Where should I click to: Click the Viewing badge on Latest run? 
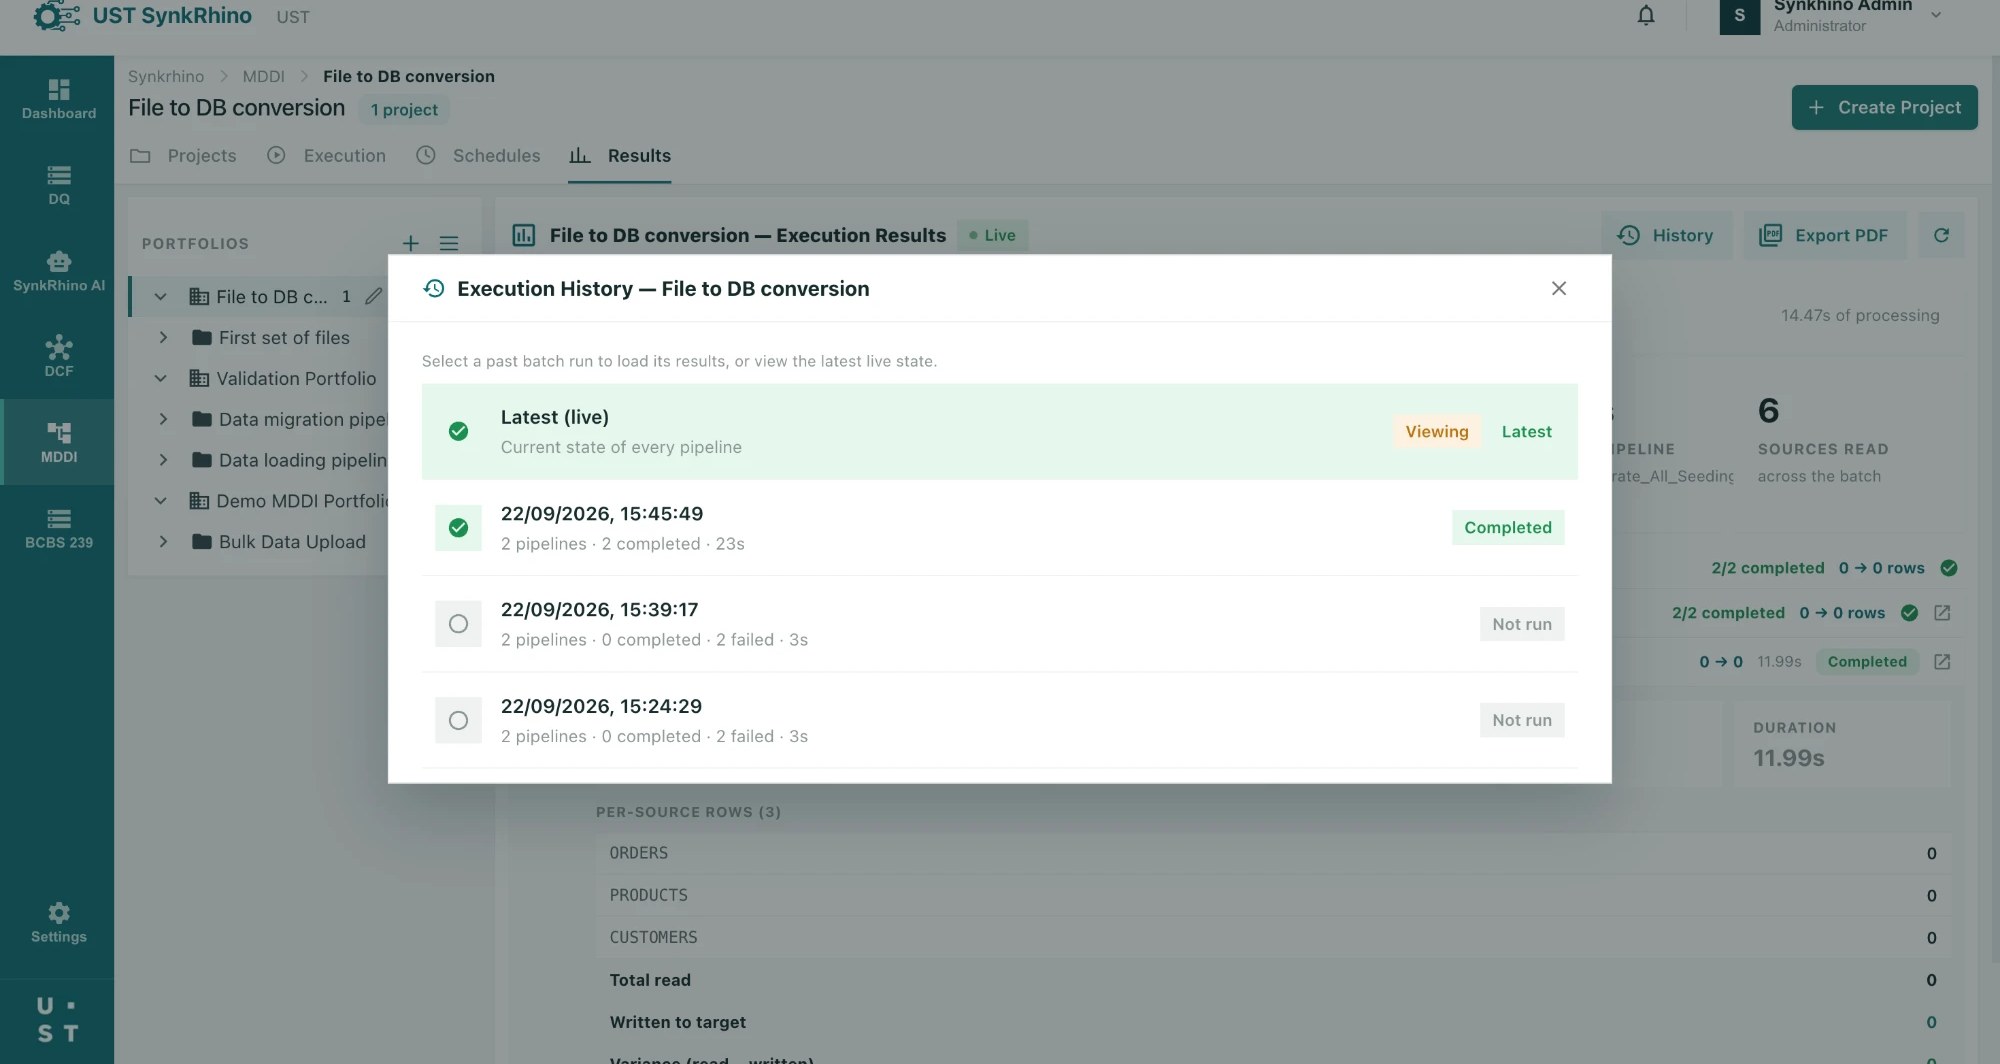pyautogui.click(x=1436, y=431)
